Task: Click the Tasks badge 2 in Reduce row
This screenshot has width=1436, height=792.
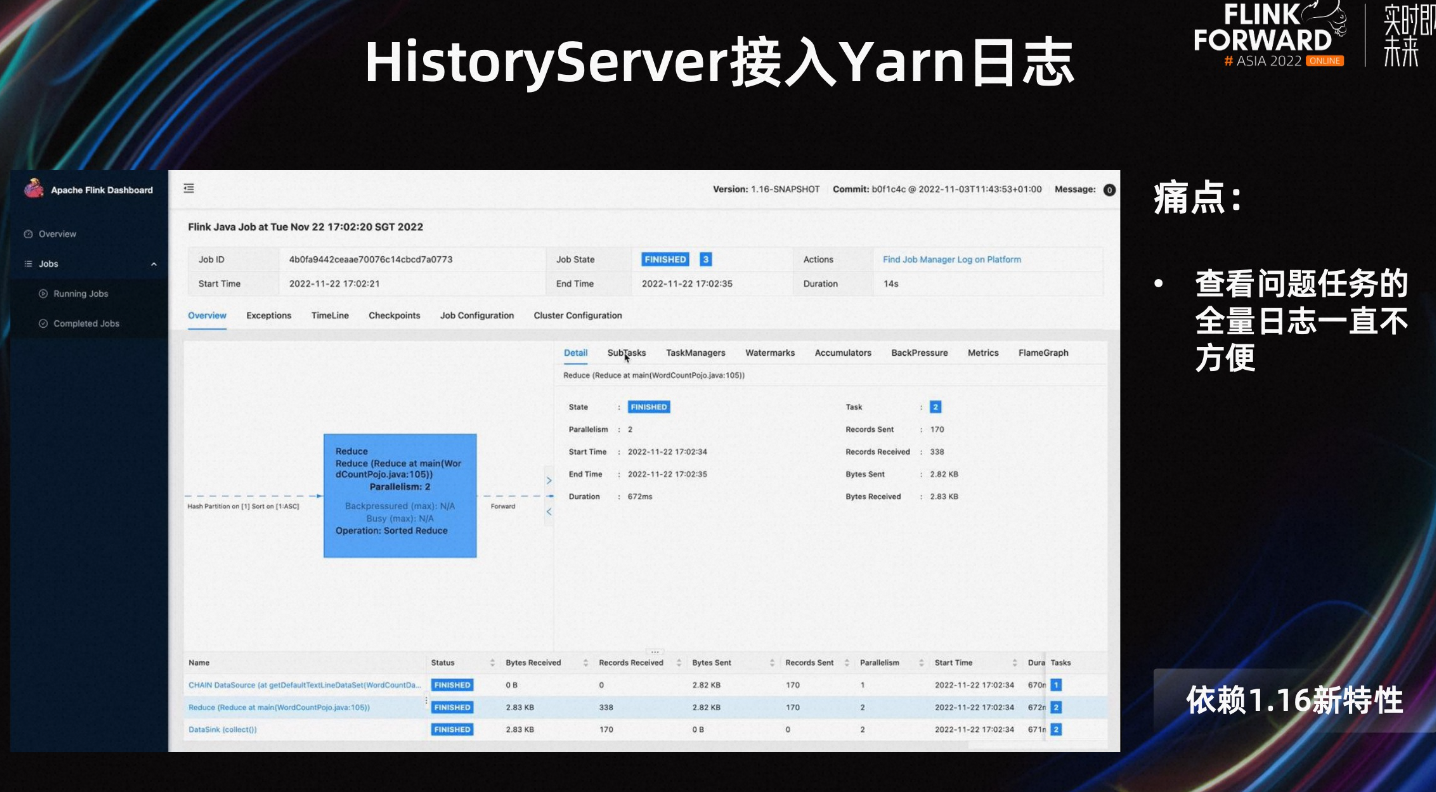Action: click(x=1056, y=707)
